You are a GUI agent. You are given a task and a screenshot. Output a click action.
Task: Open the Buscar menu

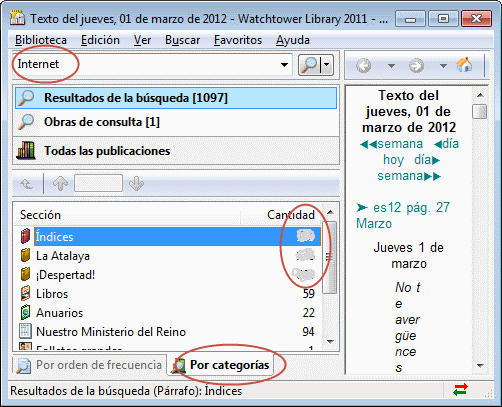183,40
